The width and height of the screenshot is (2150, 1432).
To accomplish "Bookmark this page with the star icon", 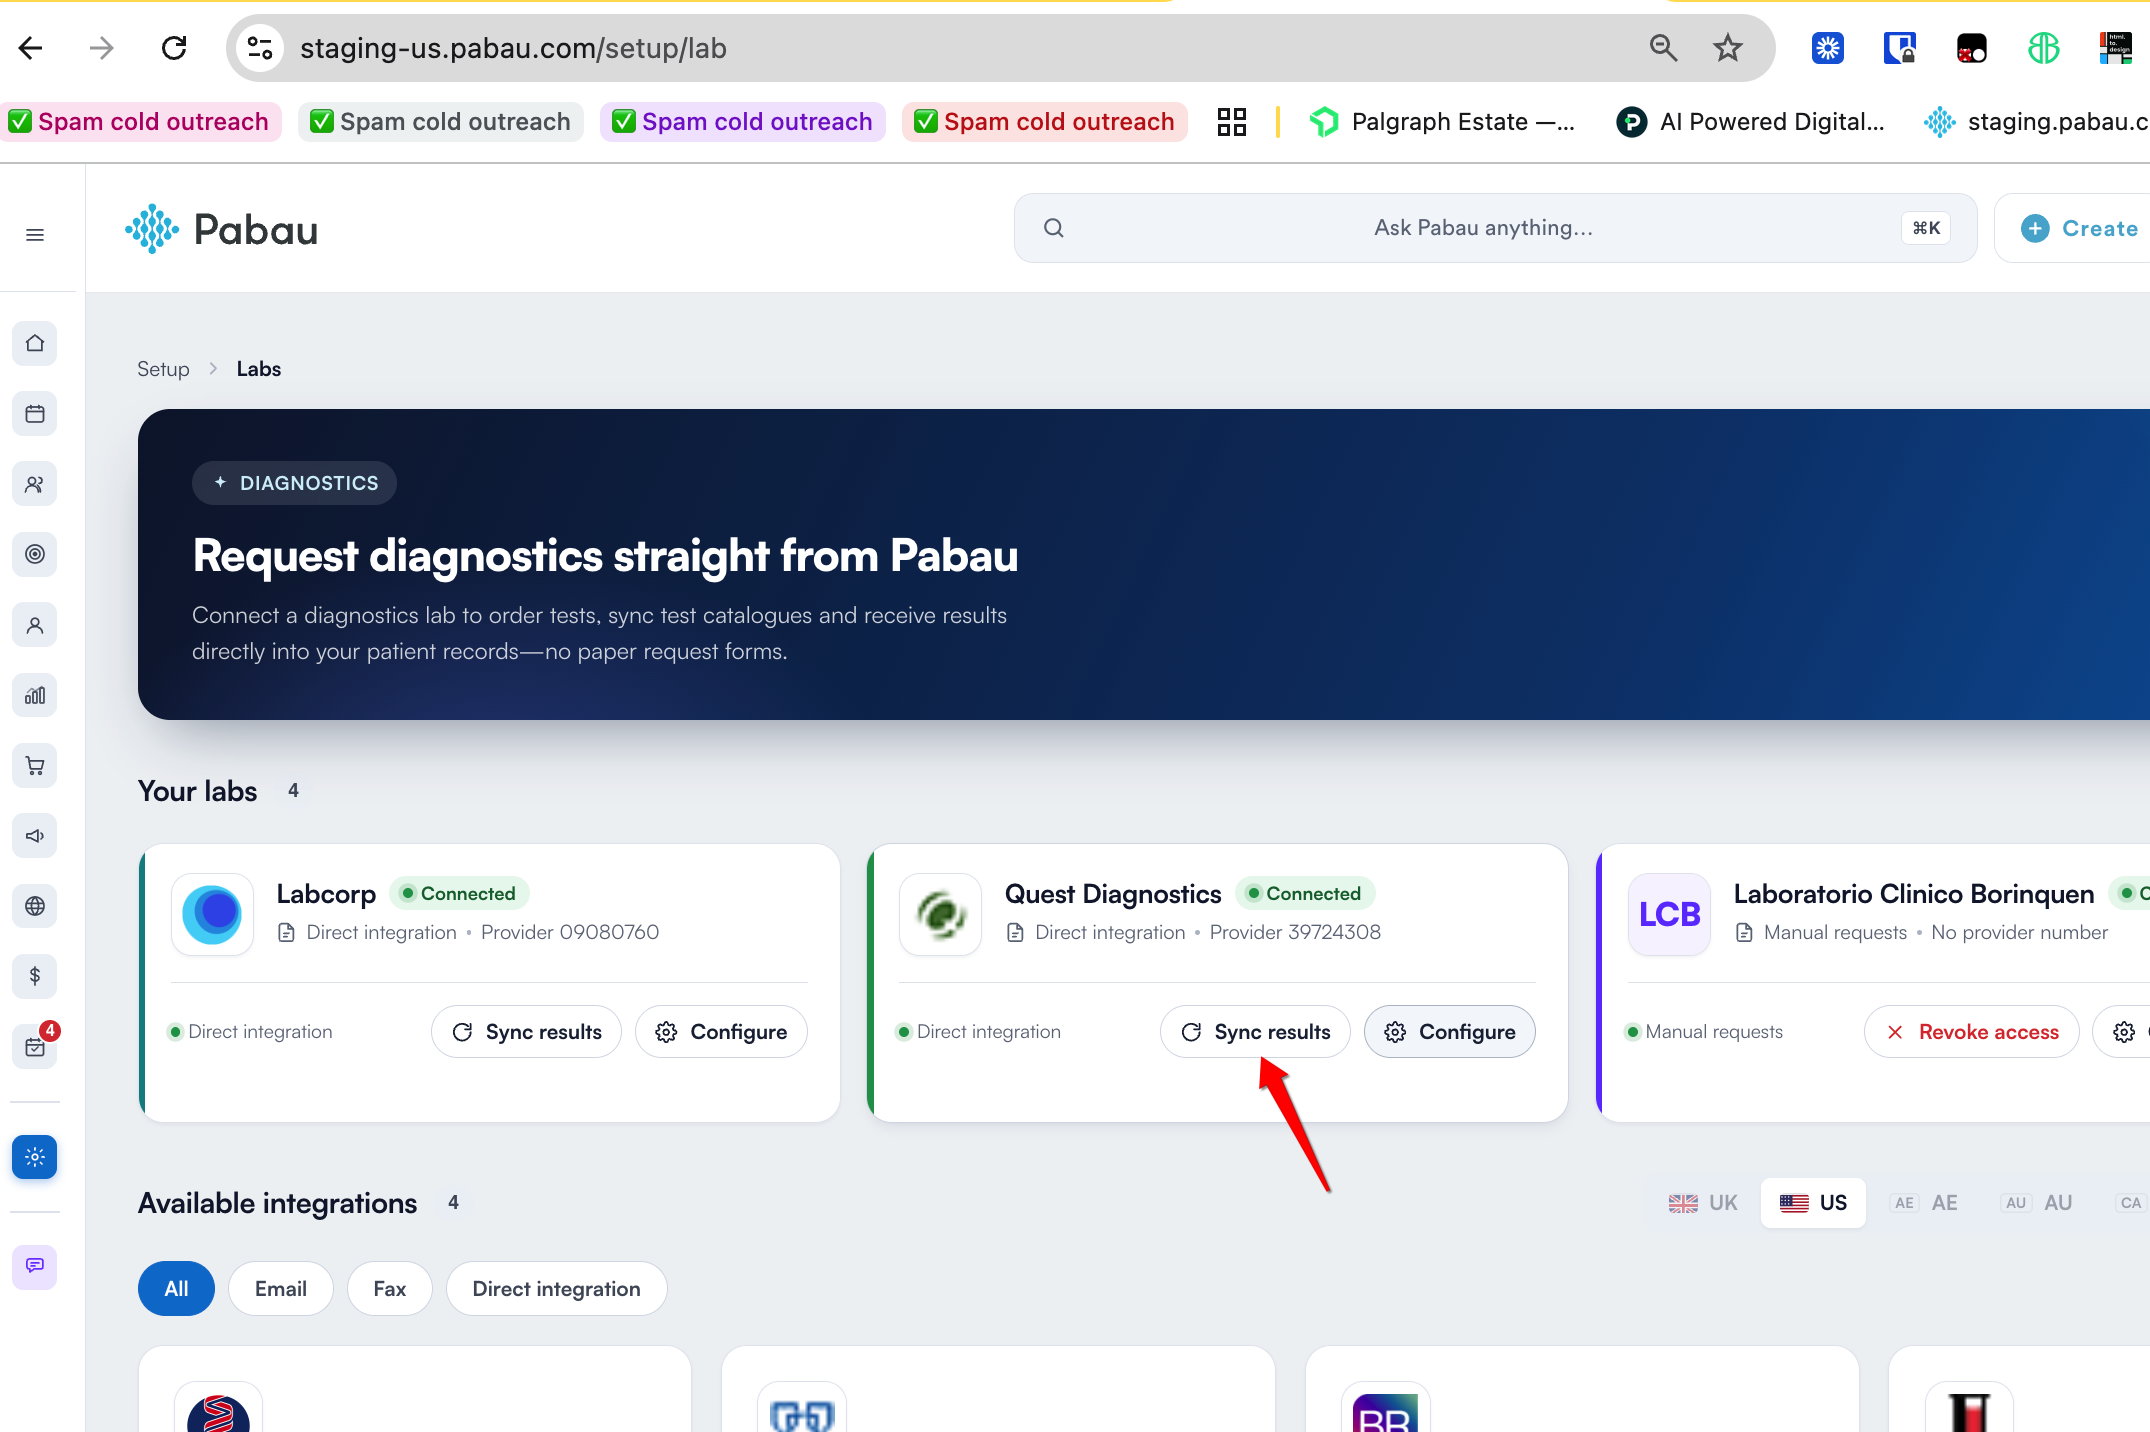I will (x=1728, y=48).
